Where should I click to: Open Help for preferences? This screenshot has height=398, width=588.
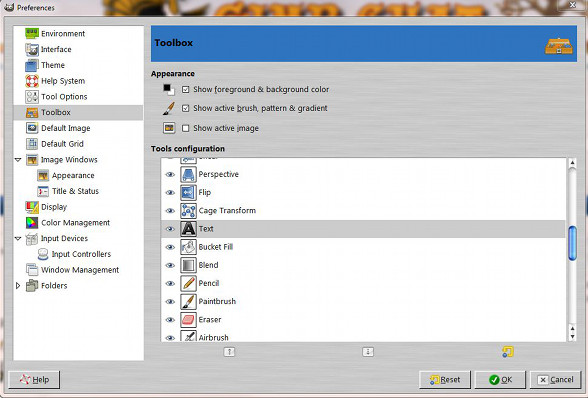(x=34, y=380)
